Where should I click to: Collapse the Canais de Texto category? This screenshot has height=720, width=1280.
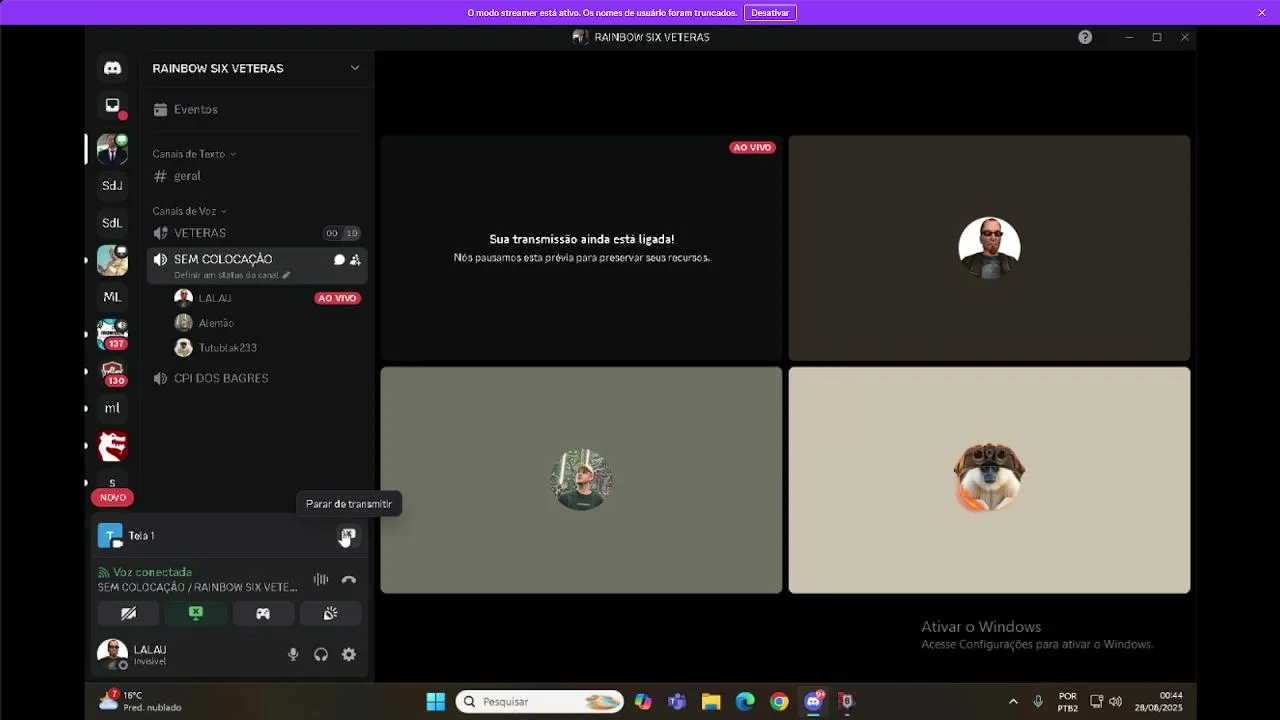tap(194, 154)
